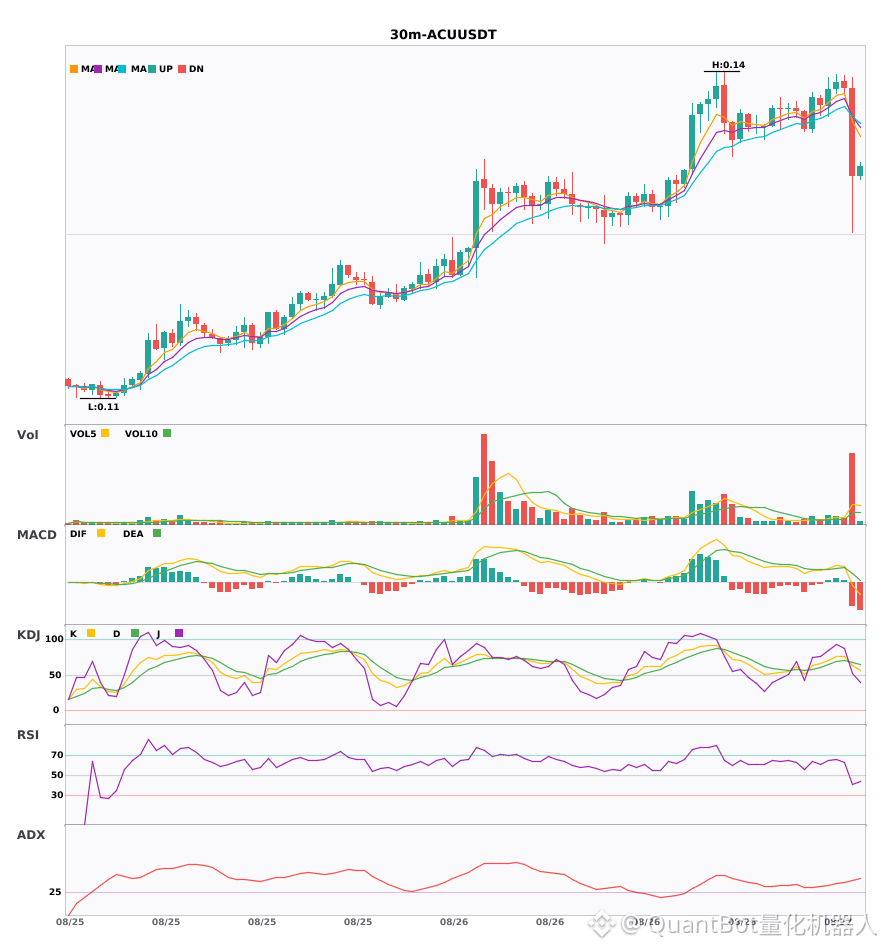The image size is (885, 950).
Task: Select the teal UP legend swatch
Action: pos(152,69)
